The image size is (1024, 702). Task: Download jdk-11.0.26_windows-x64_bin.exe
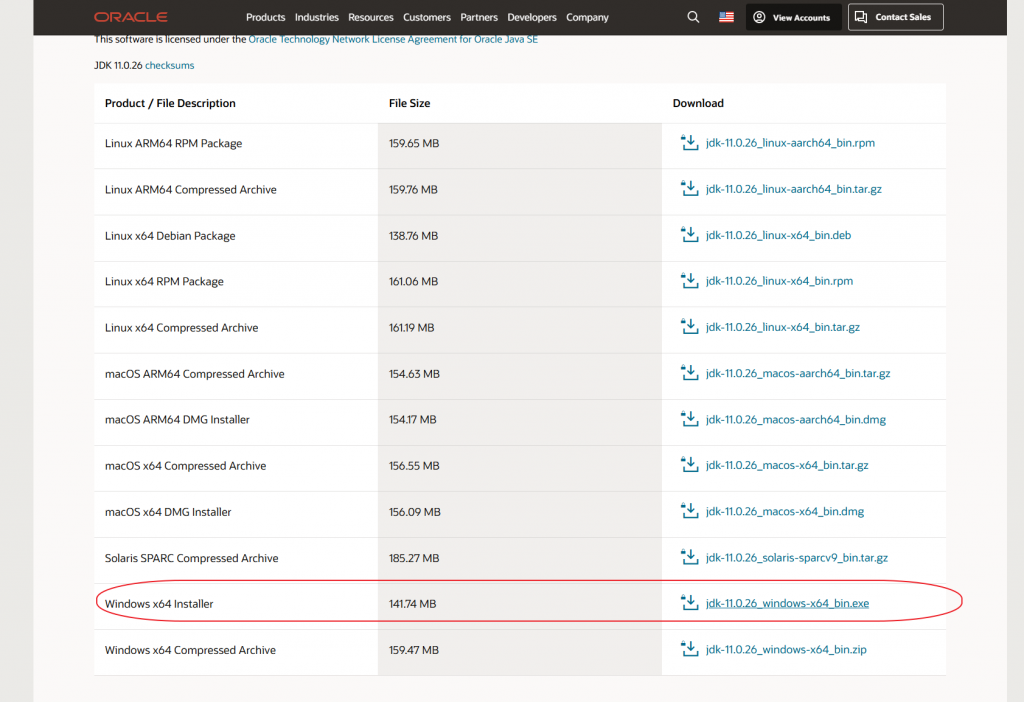[787, 604]
